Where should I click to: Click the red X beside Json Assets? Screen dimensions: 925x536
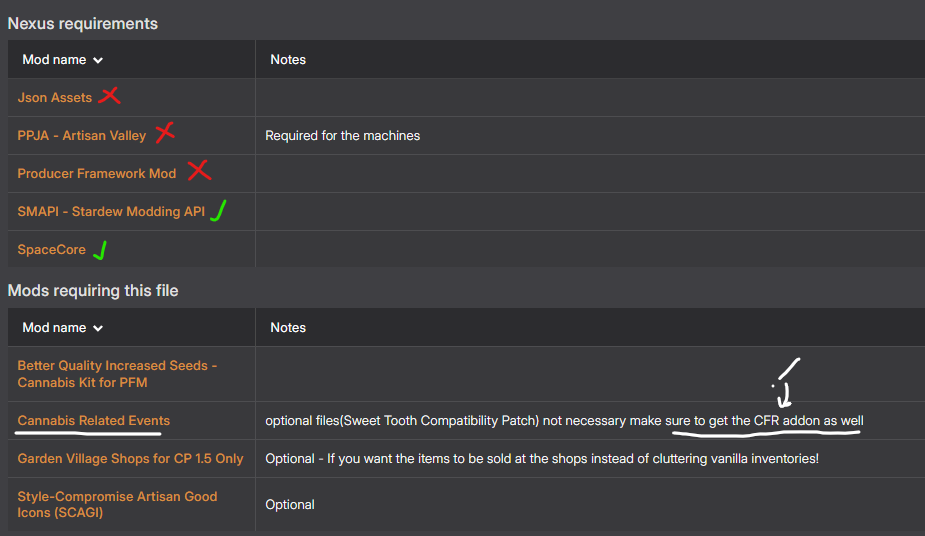tap(109, 97)
